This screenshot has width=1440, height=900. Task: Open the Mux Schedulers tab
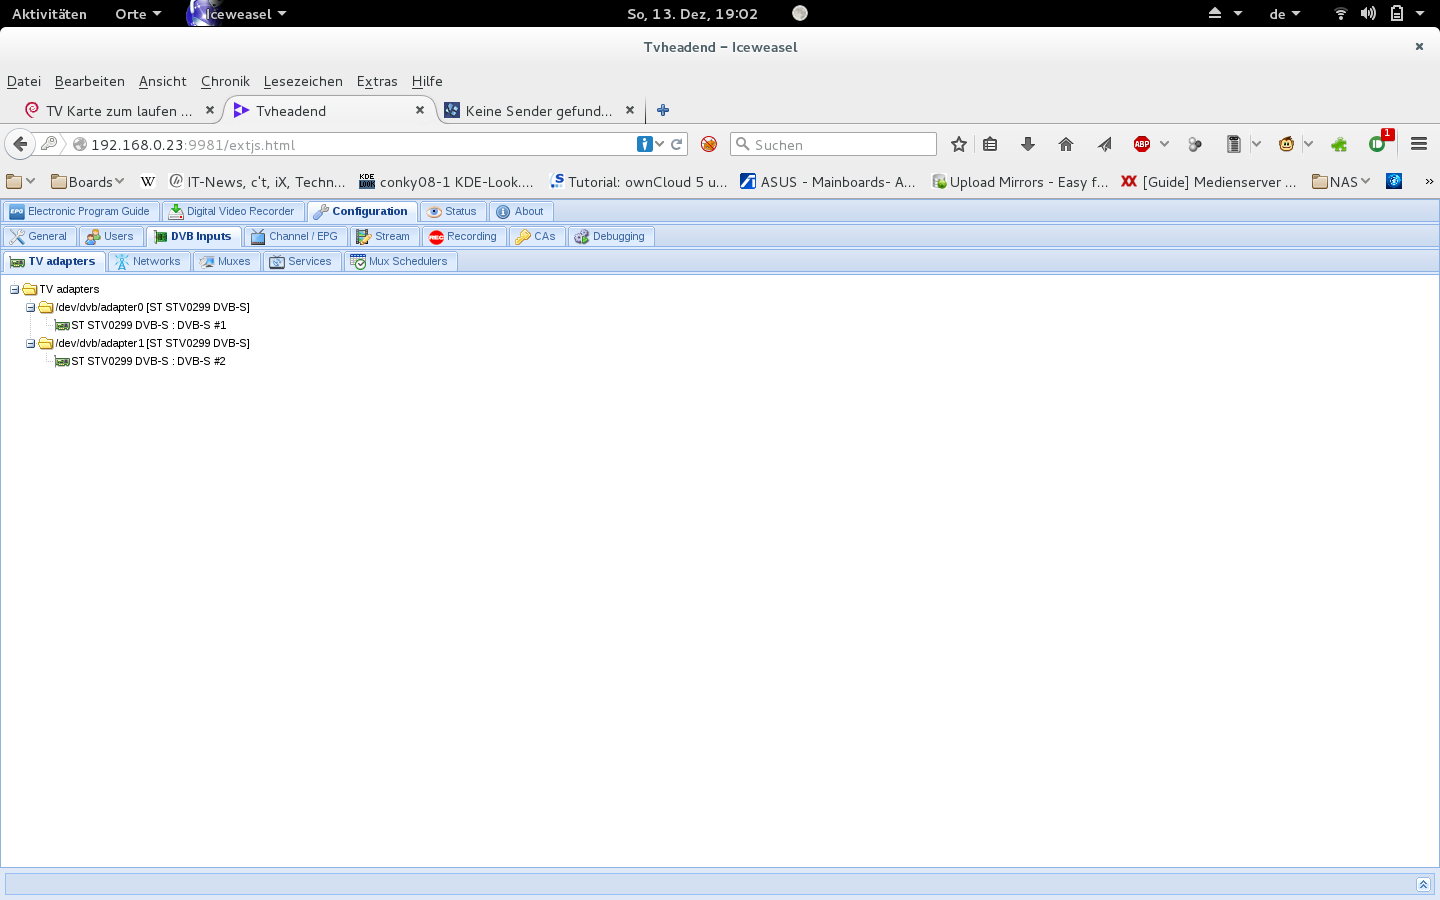(x=400, y=261)
